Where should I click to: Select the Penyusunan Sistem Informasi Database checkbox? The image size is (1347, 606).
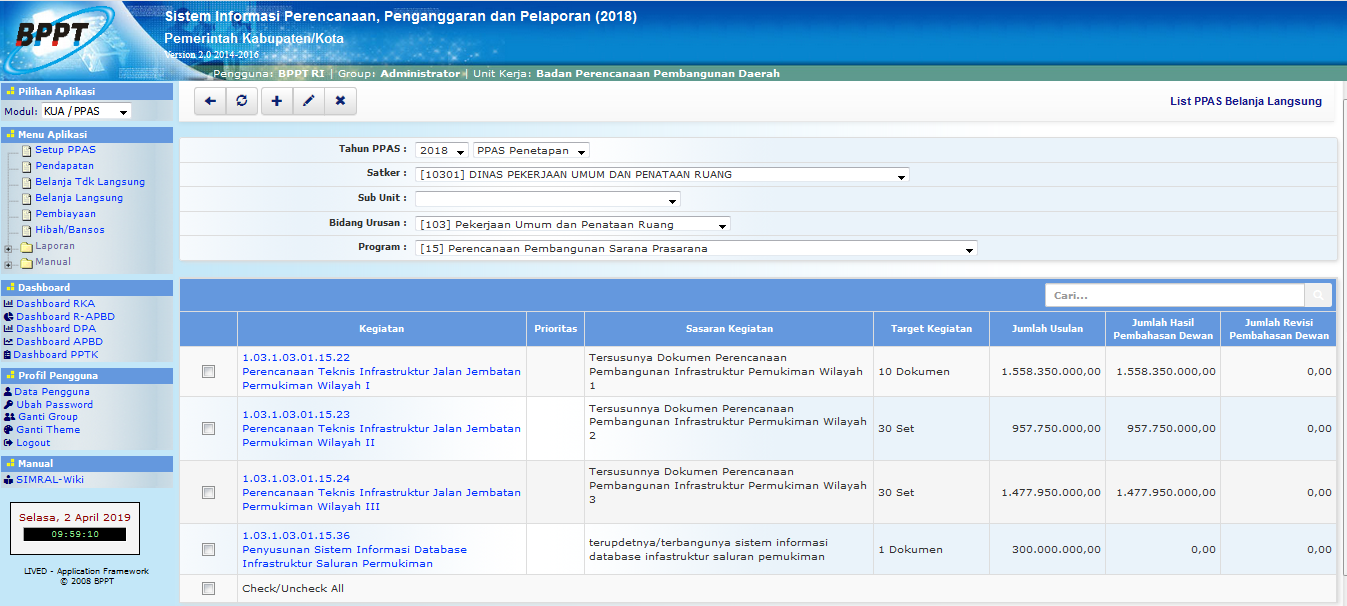(x=208, y=549)
